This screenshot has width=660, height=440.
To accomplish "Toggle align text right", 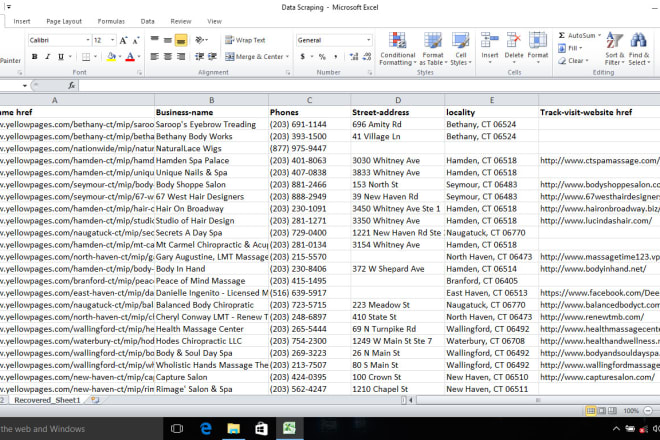I will pos(181,56).
